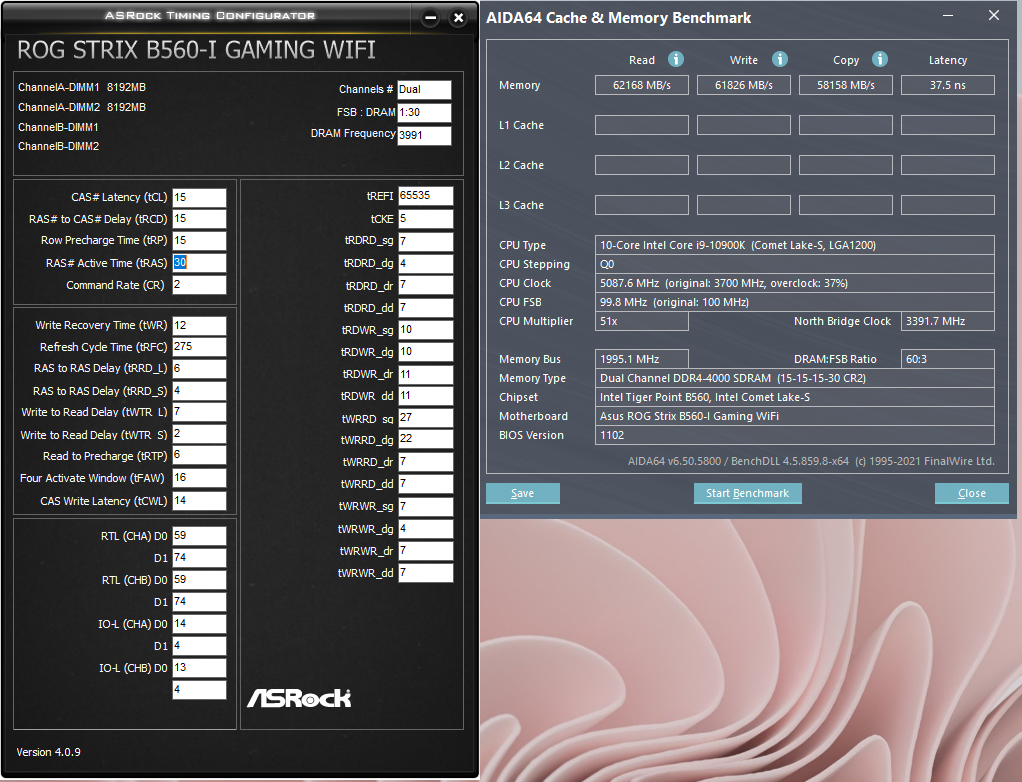Viewport: 1022px width, 782px height.
Task: Close the ASRock Timing Configurator window
Action: tap(458, 18)
